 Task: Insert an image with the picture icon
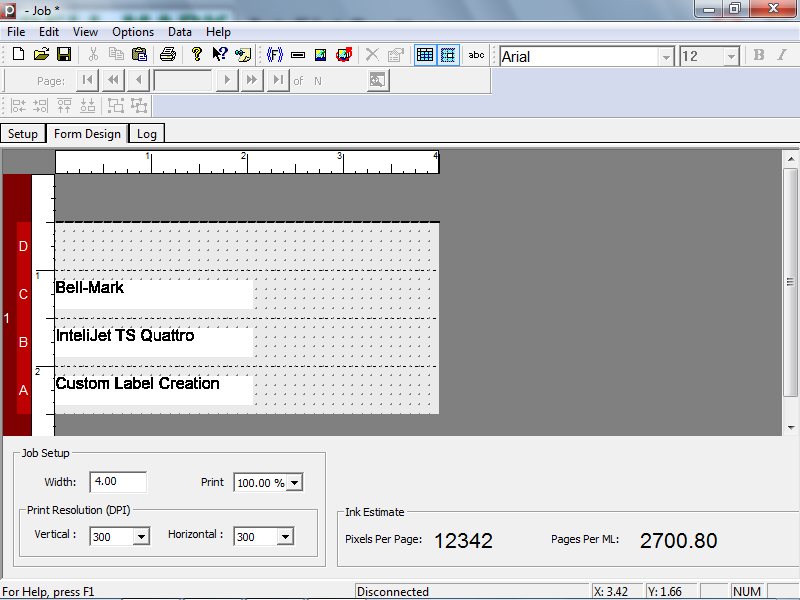click(320, 55)
